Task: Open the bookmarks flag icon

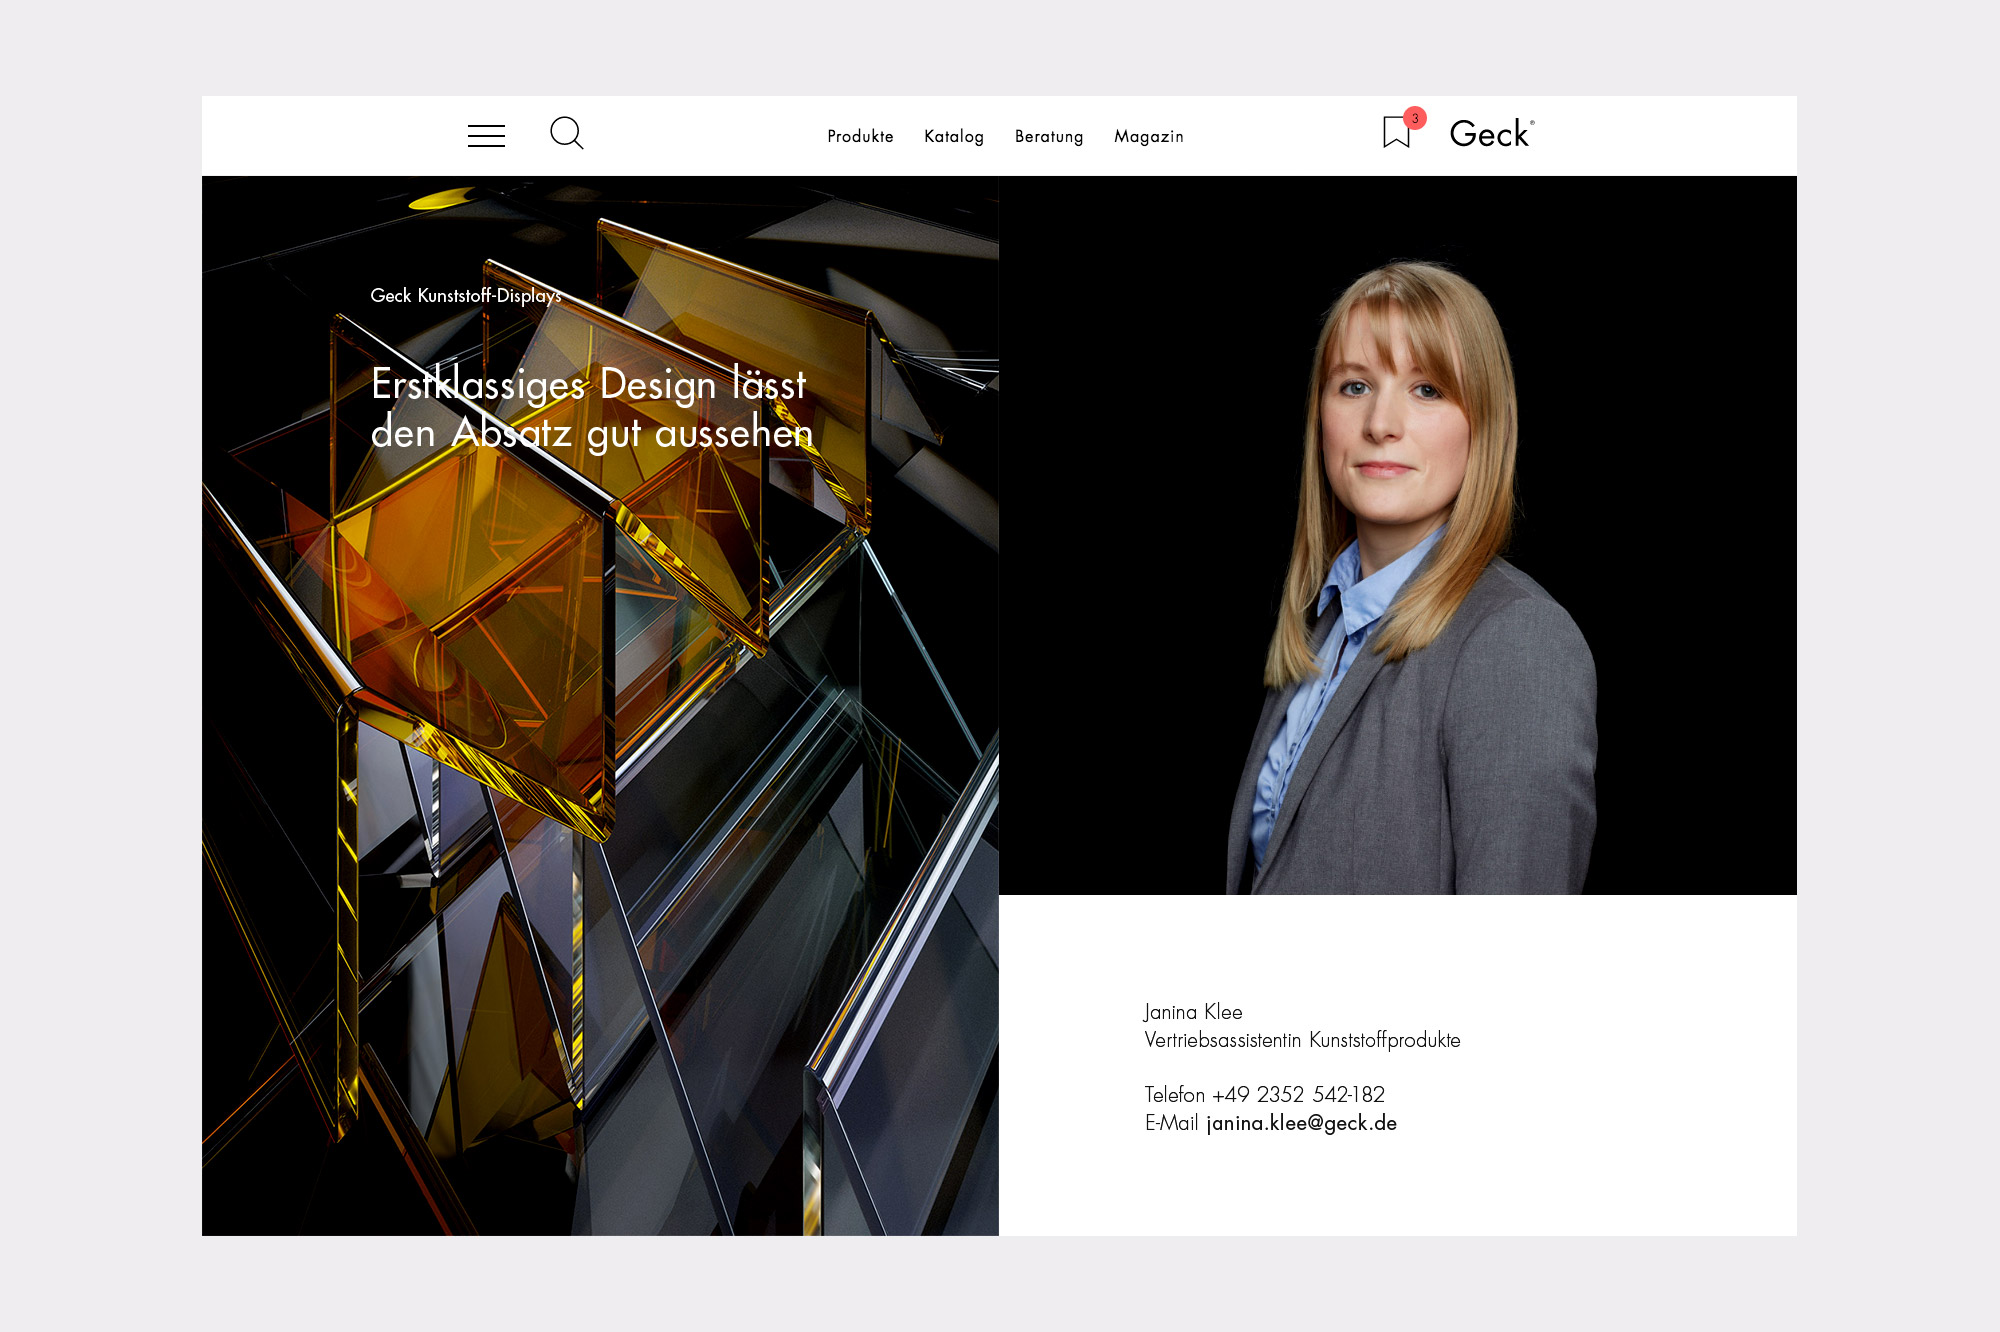Action: tap(1395, 133)
